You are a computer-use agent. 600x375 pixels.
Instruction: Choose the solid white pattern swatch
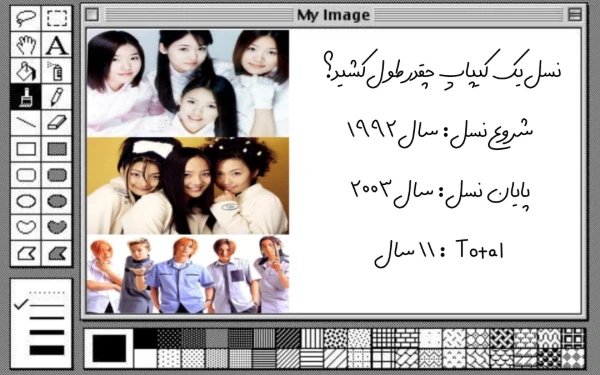[x=146, y=358]
